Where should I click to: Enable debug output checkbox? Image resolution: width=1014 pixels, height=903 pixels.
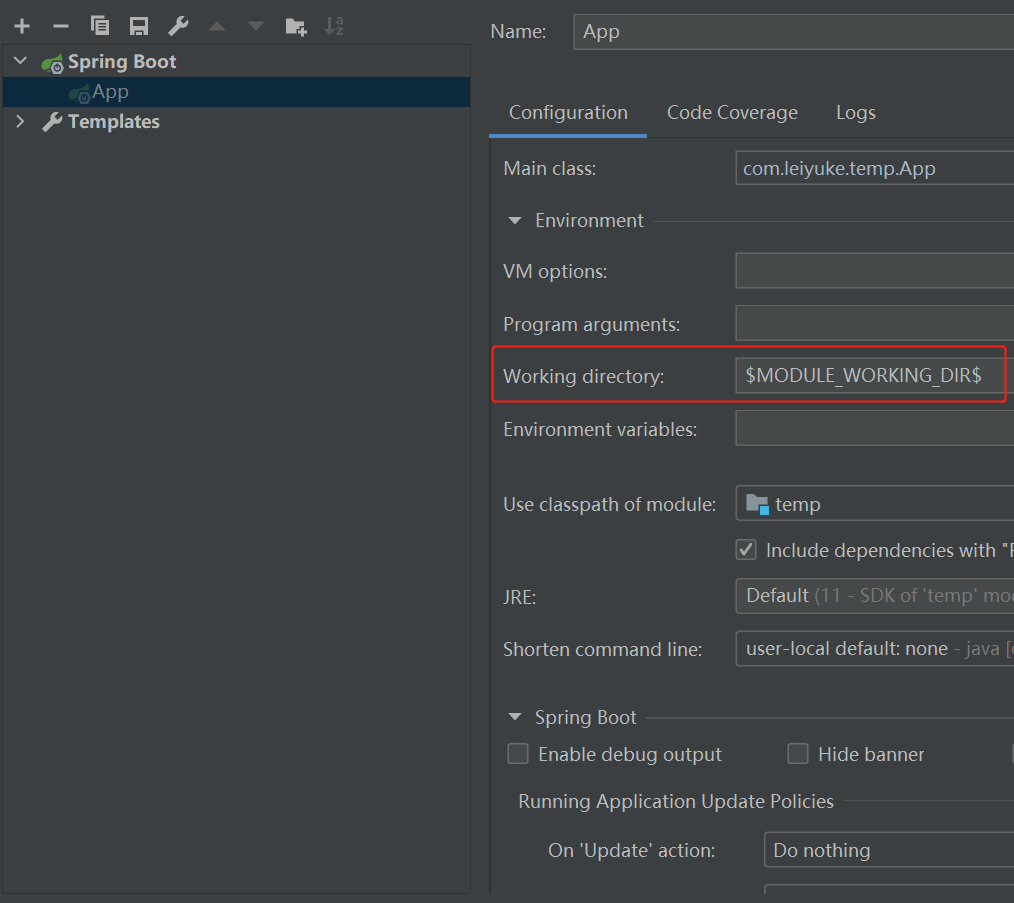[518, 754]
